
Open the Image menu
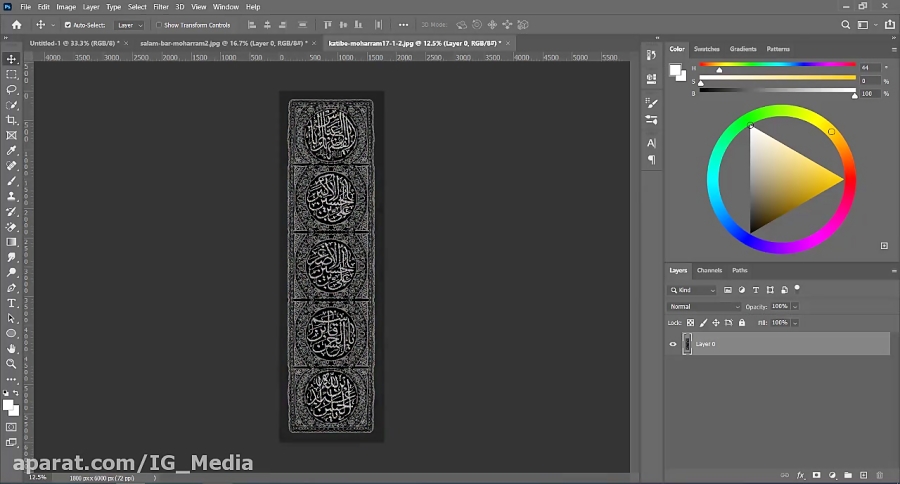coord(66,7)
